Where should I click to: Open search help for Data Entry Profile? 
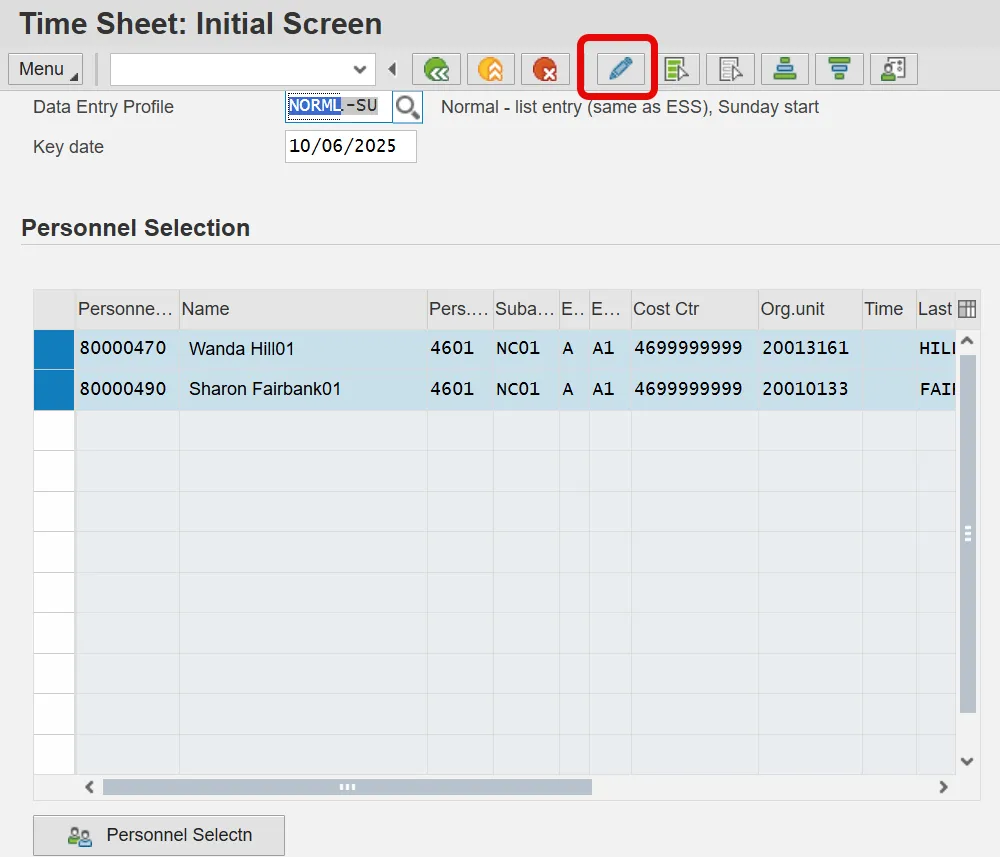tap(407, 107)
